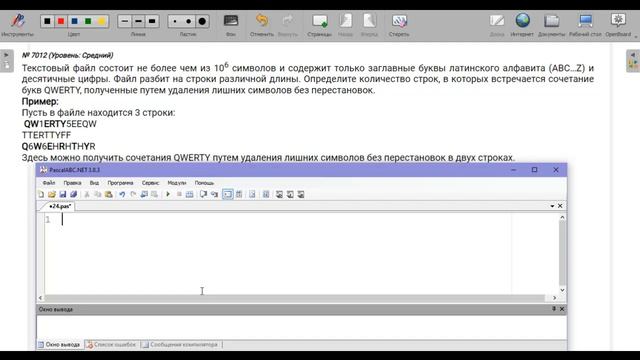Select the thick line width
The width and height of the screenshot is (640, 360).
pyautogui.click(x=152, y=21)
